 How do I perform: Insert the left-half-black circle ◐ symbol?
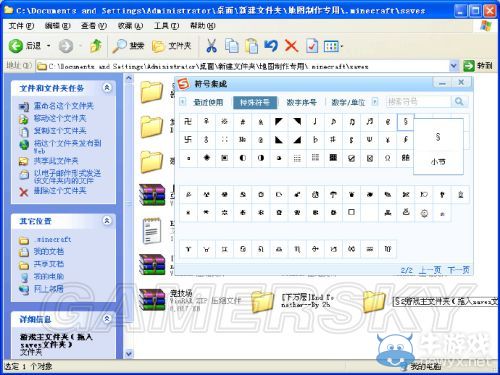pos(243,158)
